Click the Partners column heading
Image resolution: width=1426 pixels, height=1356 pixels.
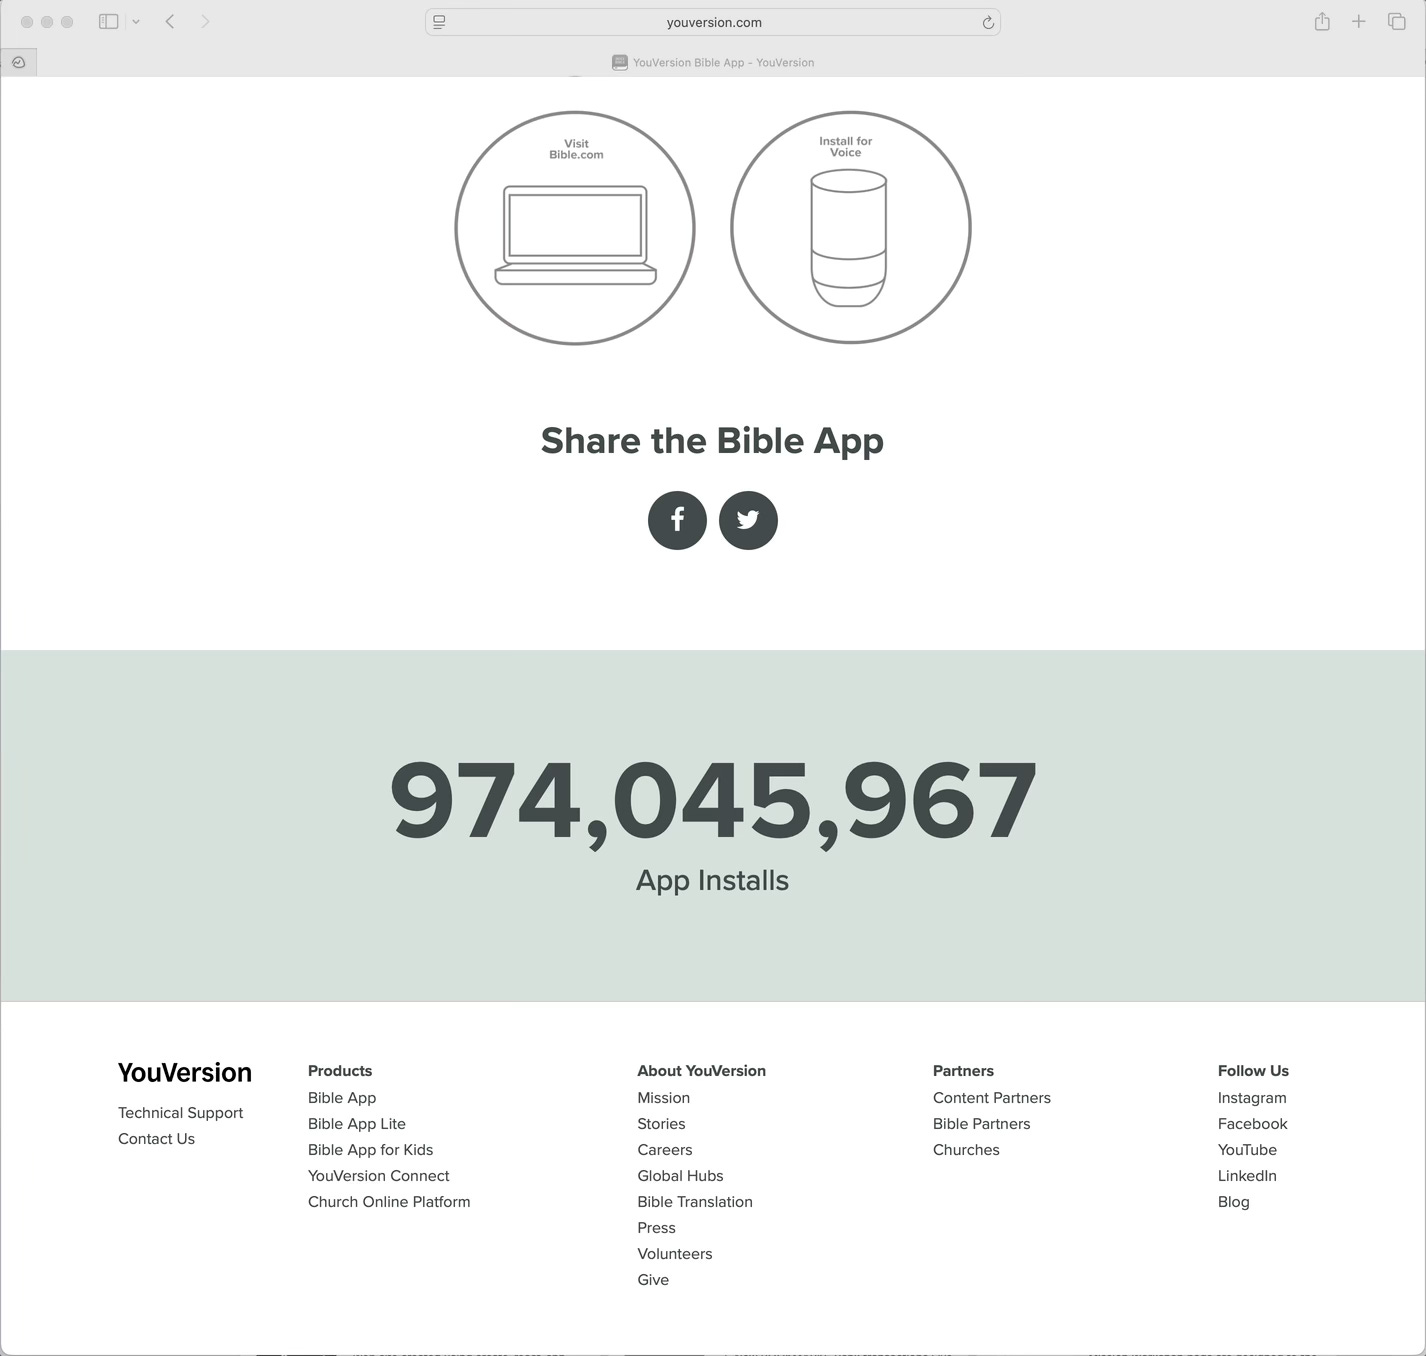tap(963, 1071)
